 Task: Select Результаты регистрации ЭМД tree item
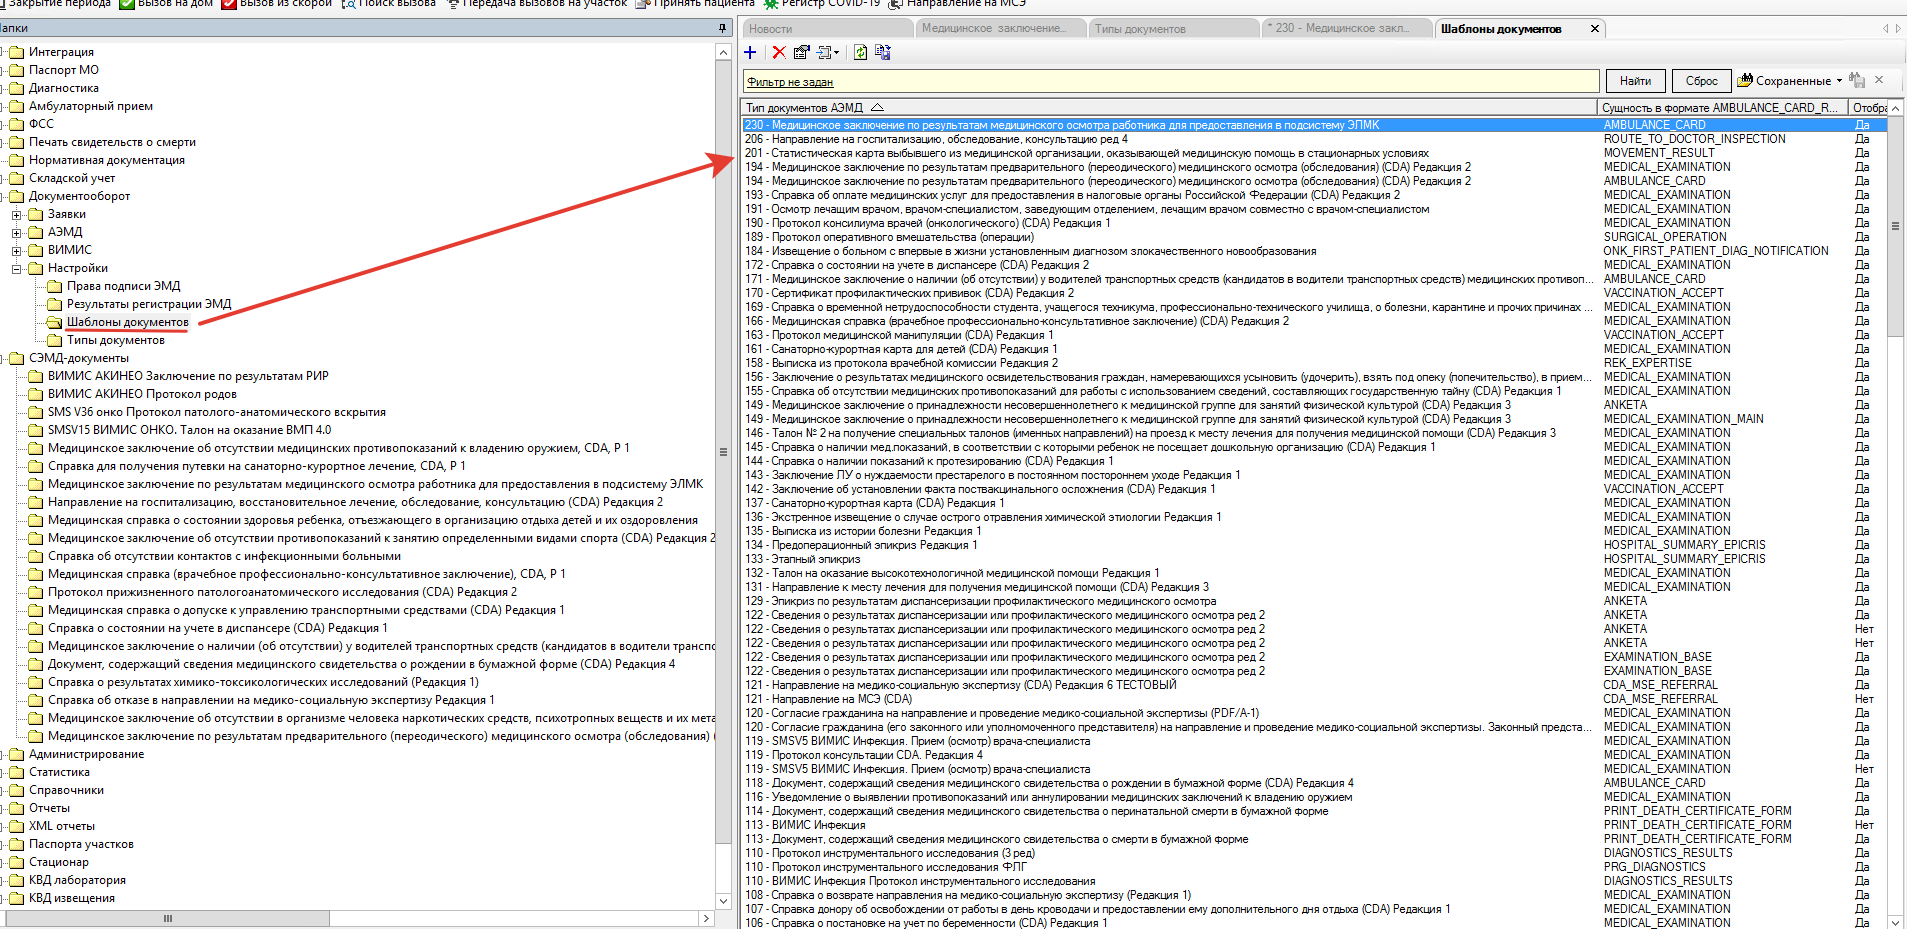tap(149, 304)
